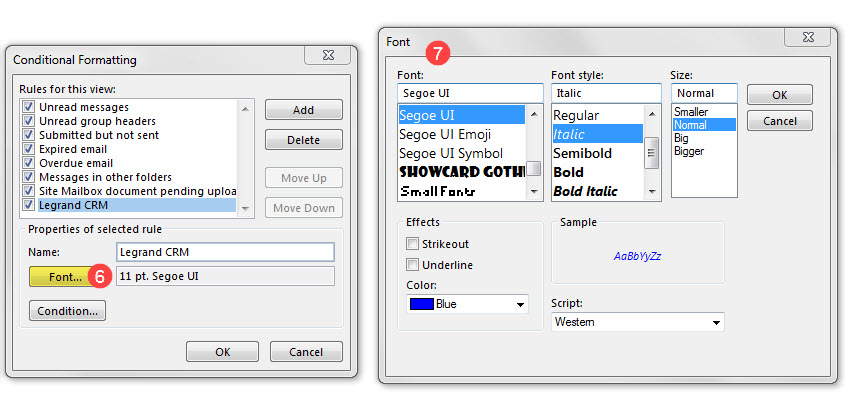Open the Condition... settings
The image size is (845, 412).
[x=68, y=311]
